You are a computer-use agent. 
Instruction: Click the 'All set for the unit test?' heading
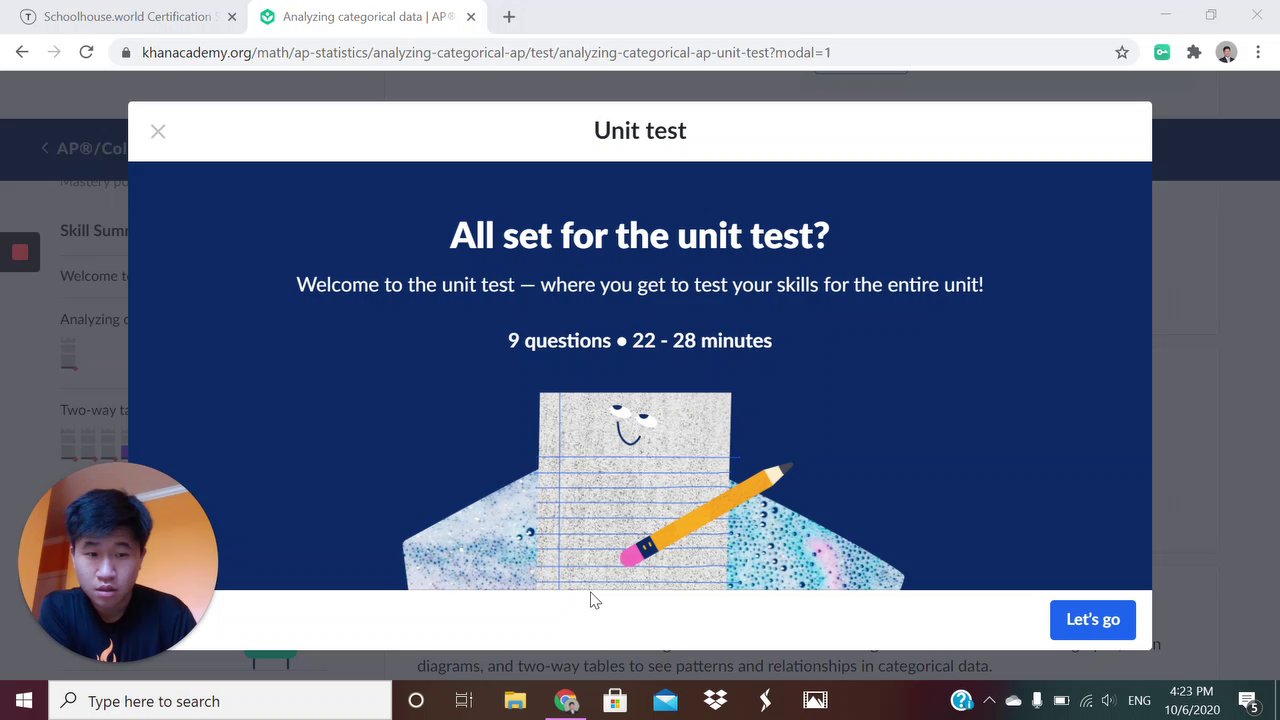pos(640,235)
